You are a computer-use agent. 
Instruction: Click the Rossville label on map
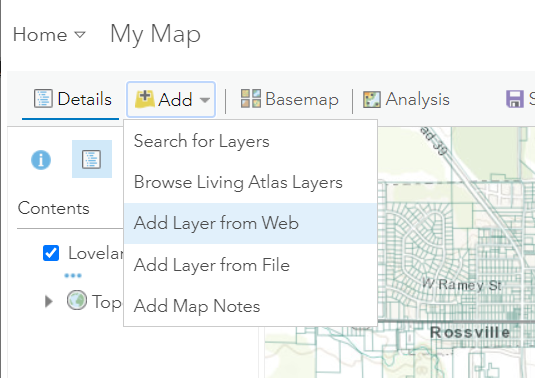470,332
